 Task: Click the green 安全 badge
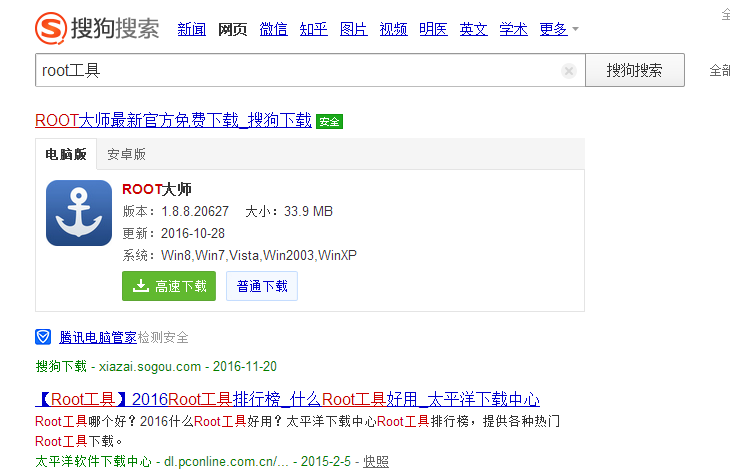pos(329,122)
